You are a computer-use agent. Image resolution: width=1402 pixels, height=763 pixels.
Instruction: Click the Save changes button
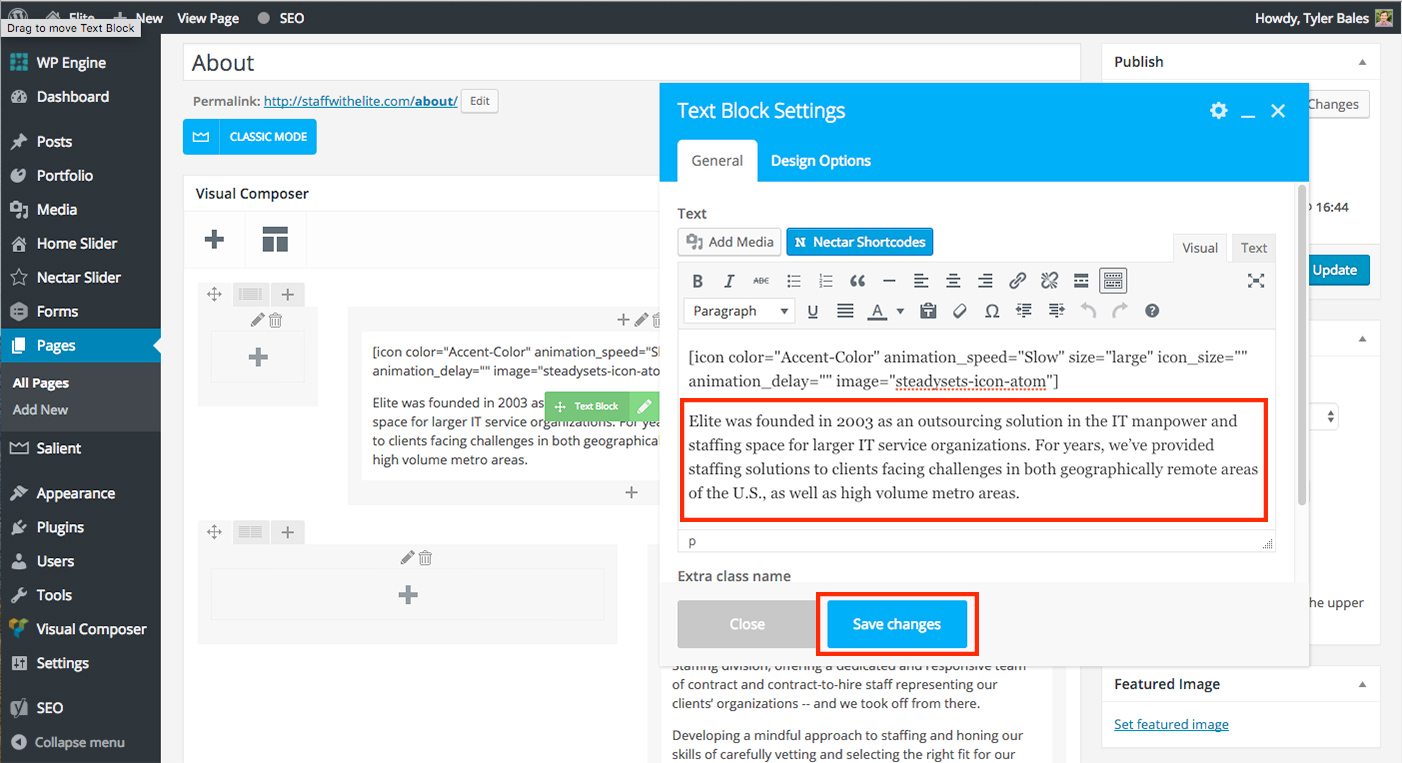[896, 624]
